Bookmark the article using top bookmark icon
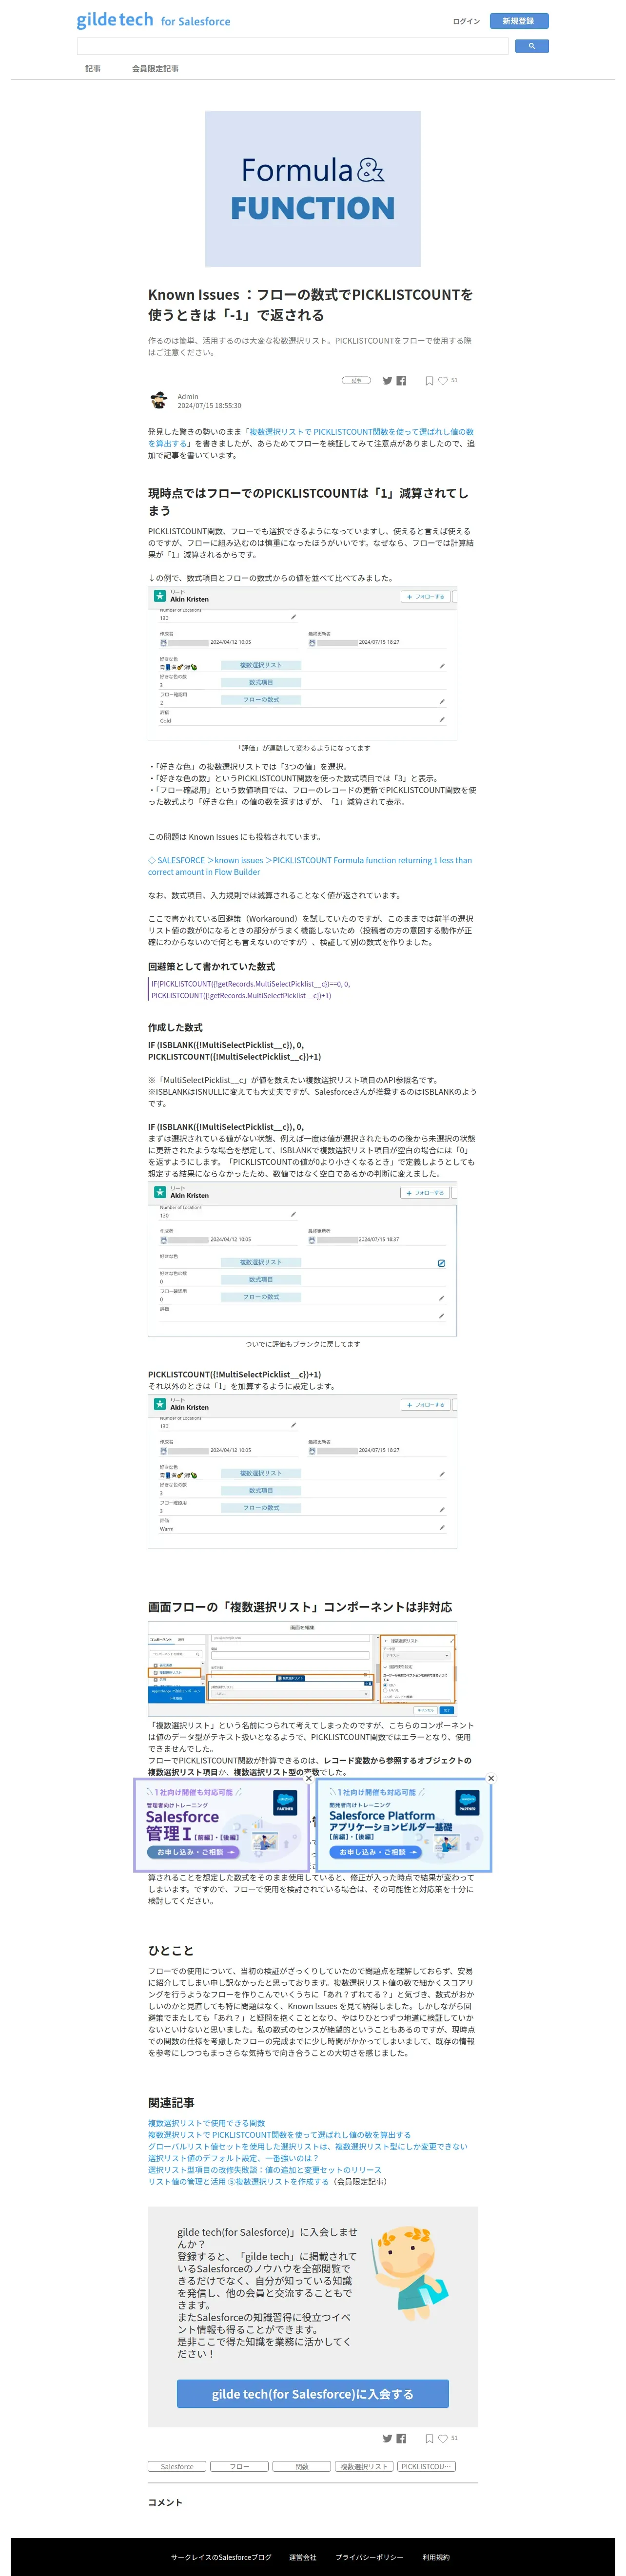Viewport: 626px width, 2576px height. pyautogui.click(x=429, y=381)
